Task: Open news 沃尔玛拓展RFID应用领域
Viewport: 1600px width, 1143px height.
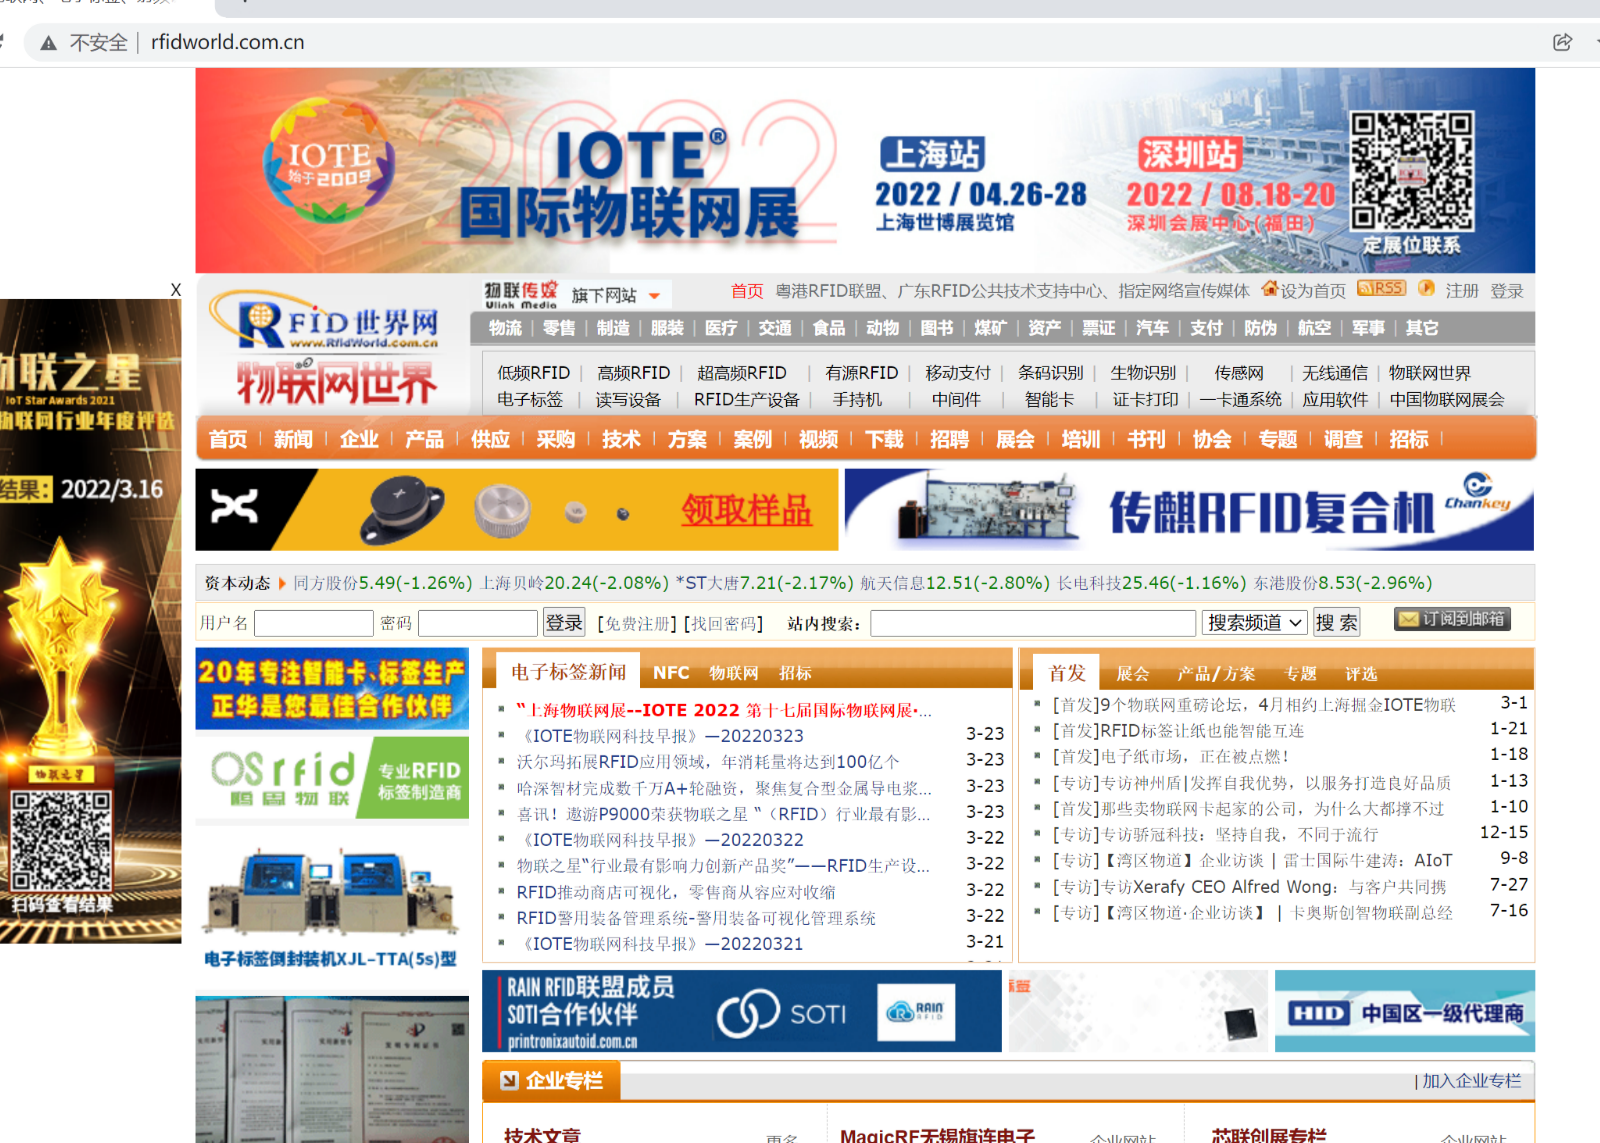Action: 708,762
